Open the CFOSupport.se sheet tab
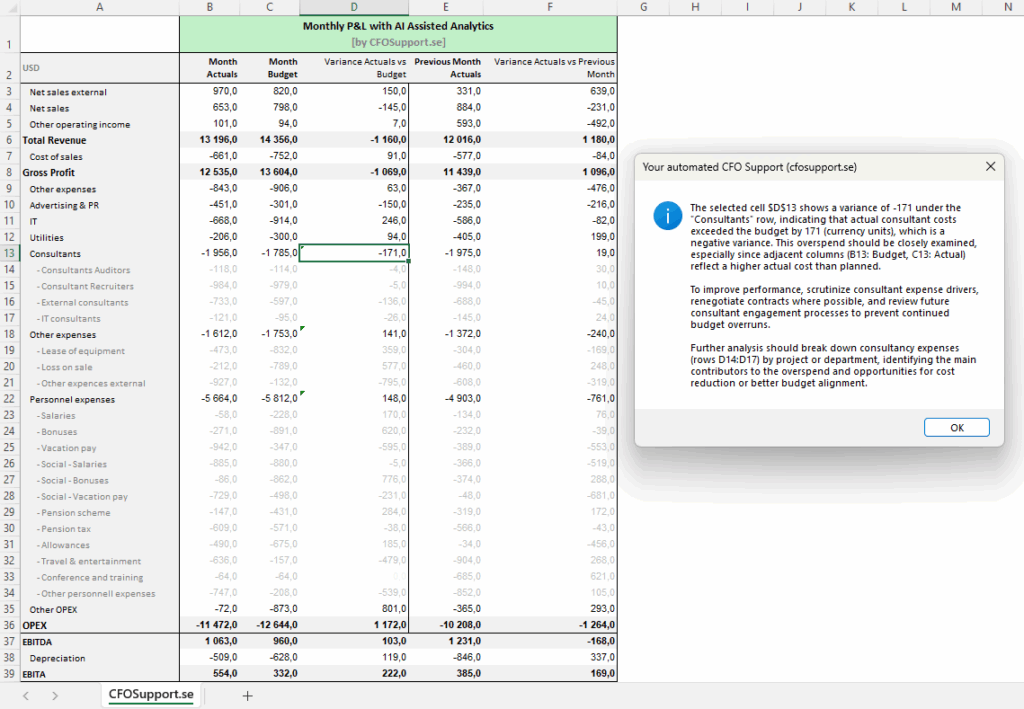This screenshot has width=1024, height=709. [x=150, y=695]
